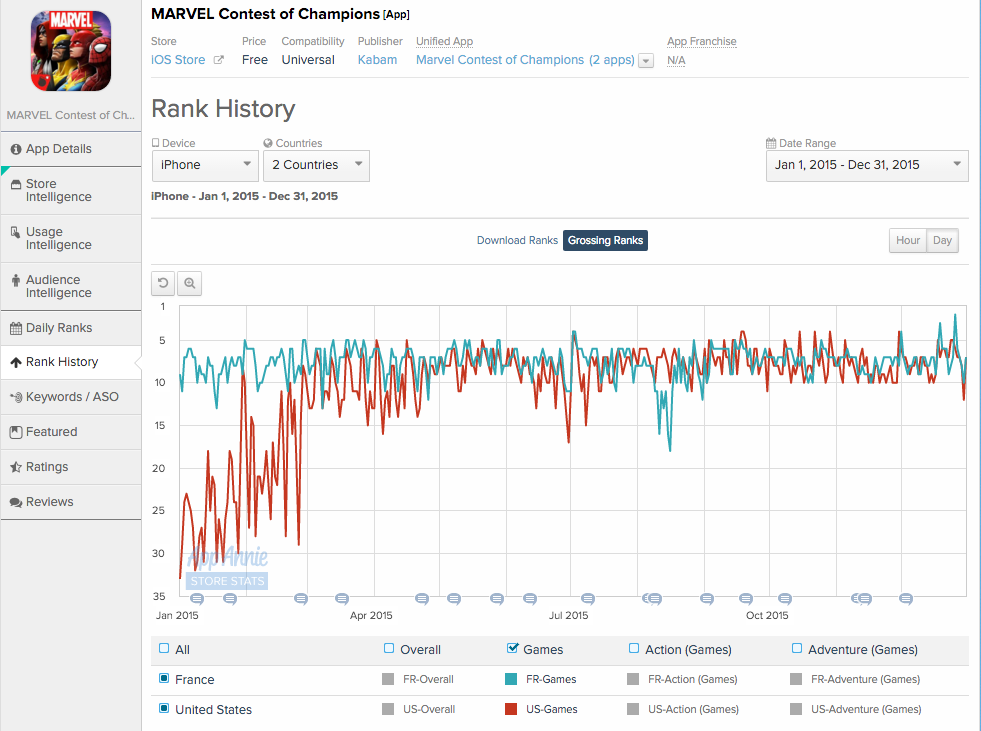This screenshot has height=731, width=981.
Task: Open Usage Intelligence in the sidebar
Action: (71, 238)
